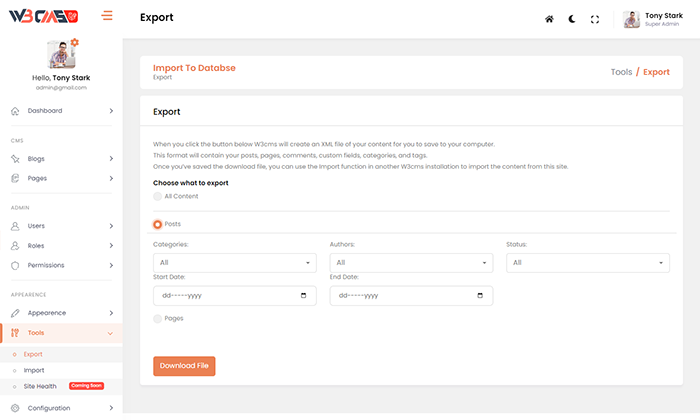The width and height of the screenshot is (700, 420).
Task: Select the Posts radio option
Action: pyautogui.click(x=158, y=224)
